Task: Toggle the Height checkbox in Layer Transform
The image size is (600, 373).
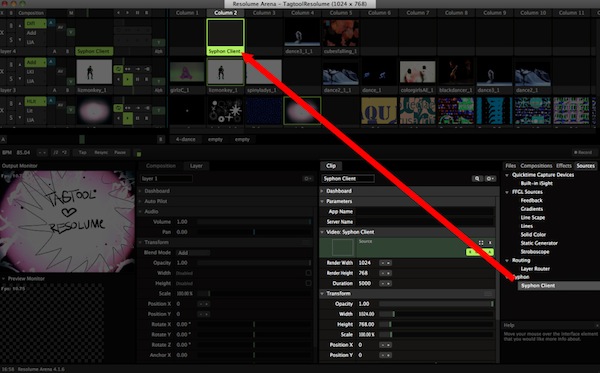Action: (x=308, y=283)
